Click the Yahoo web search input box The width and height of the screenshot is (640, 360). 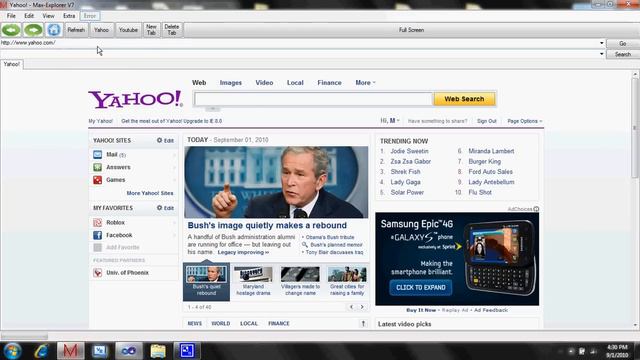click(x=313, y=99)
